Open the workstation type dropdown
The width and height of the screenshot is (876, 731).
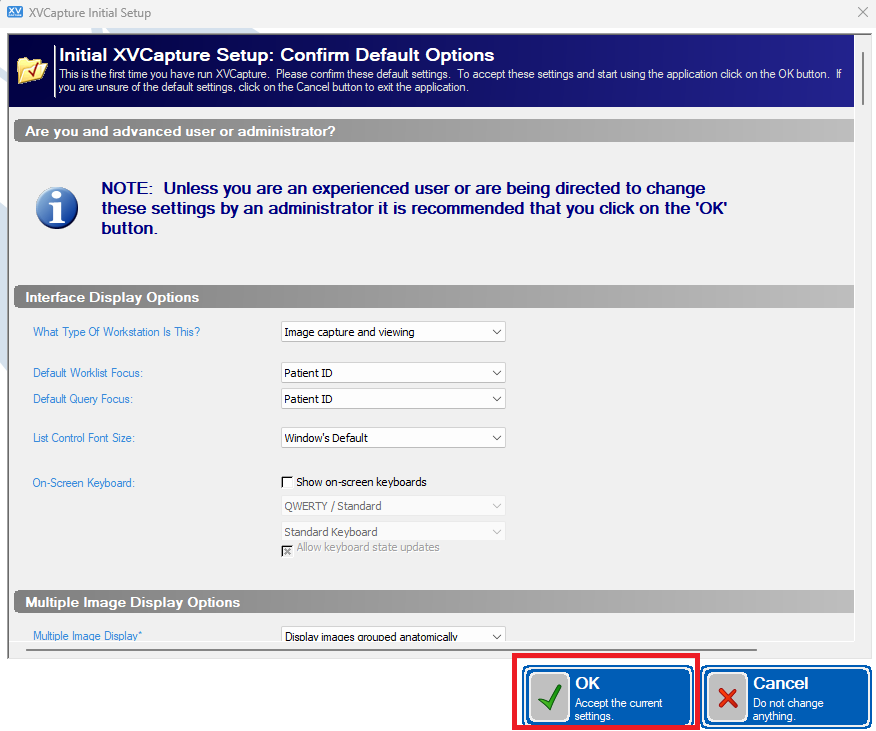click(x=393, y=332)
